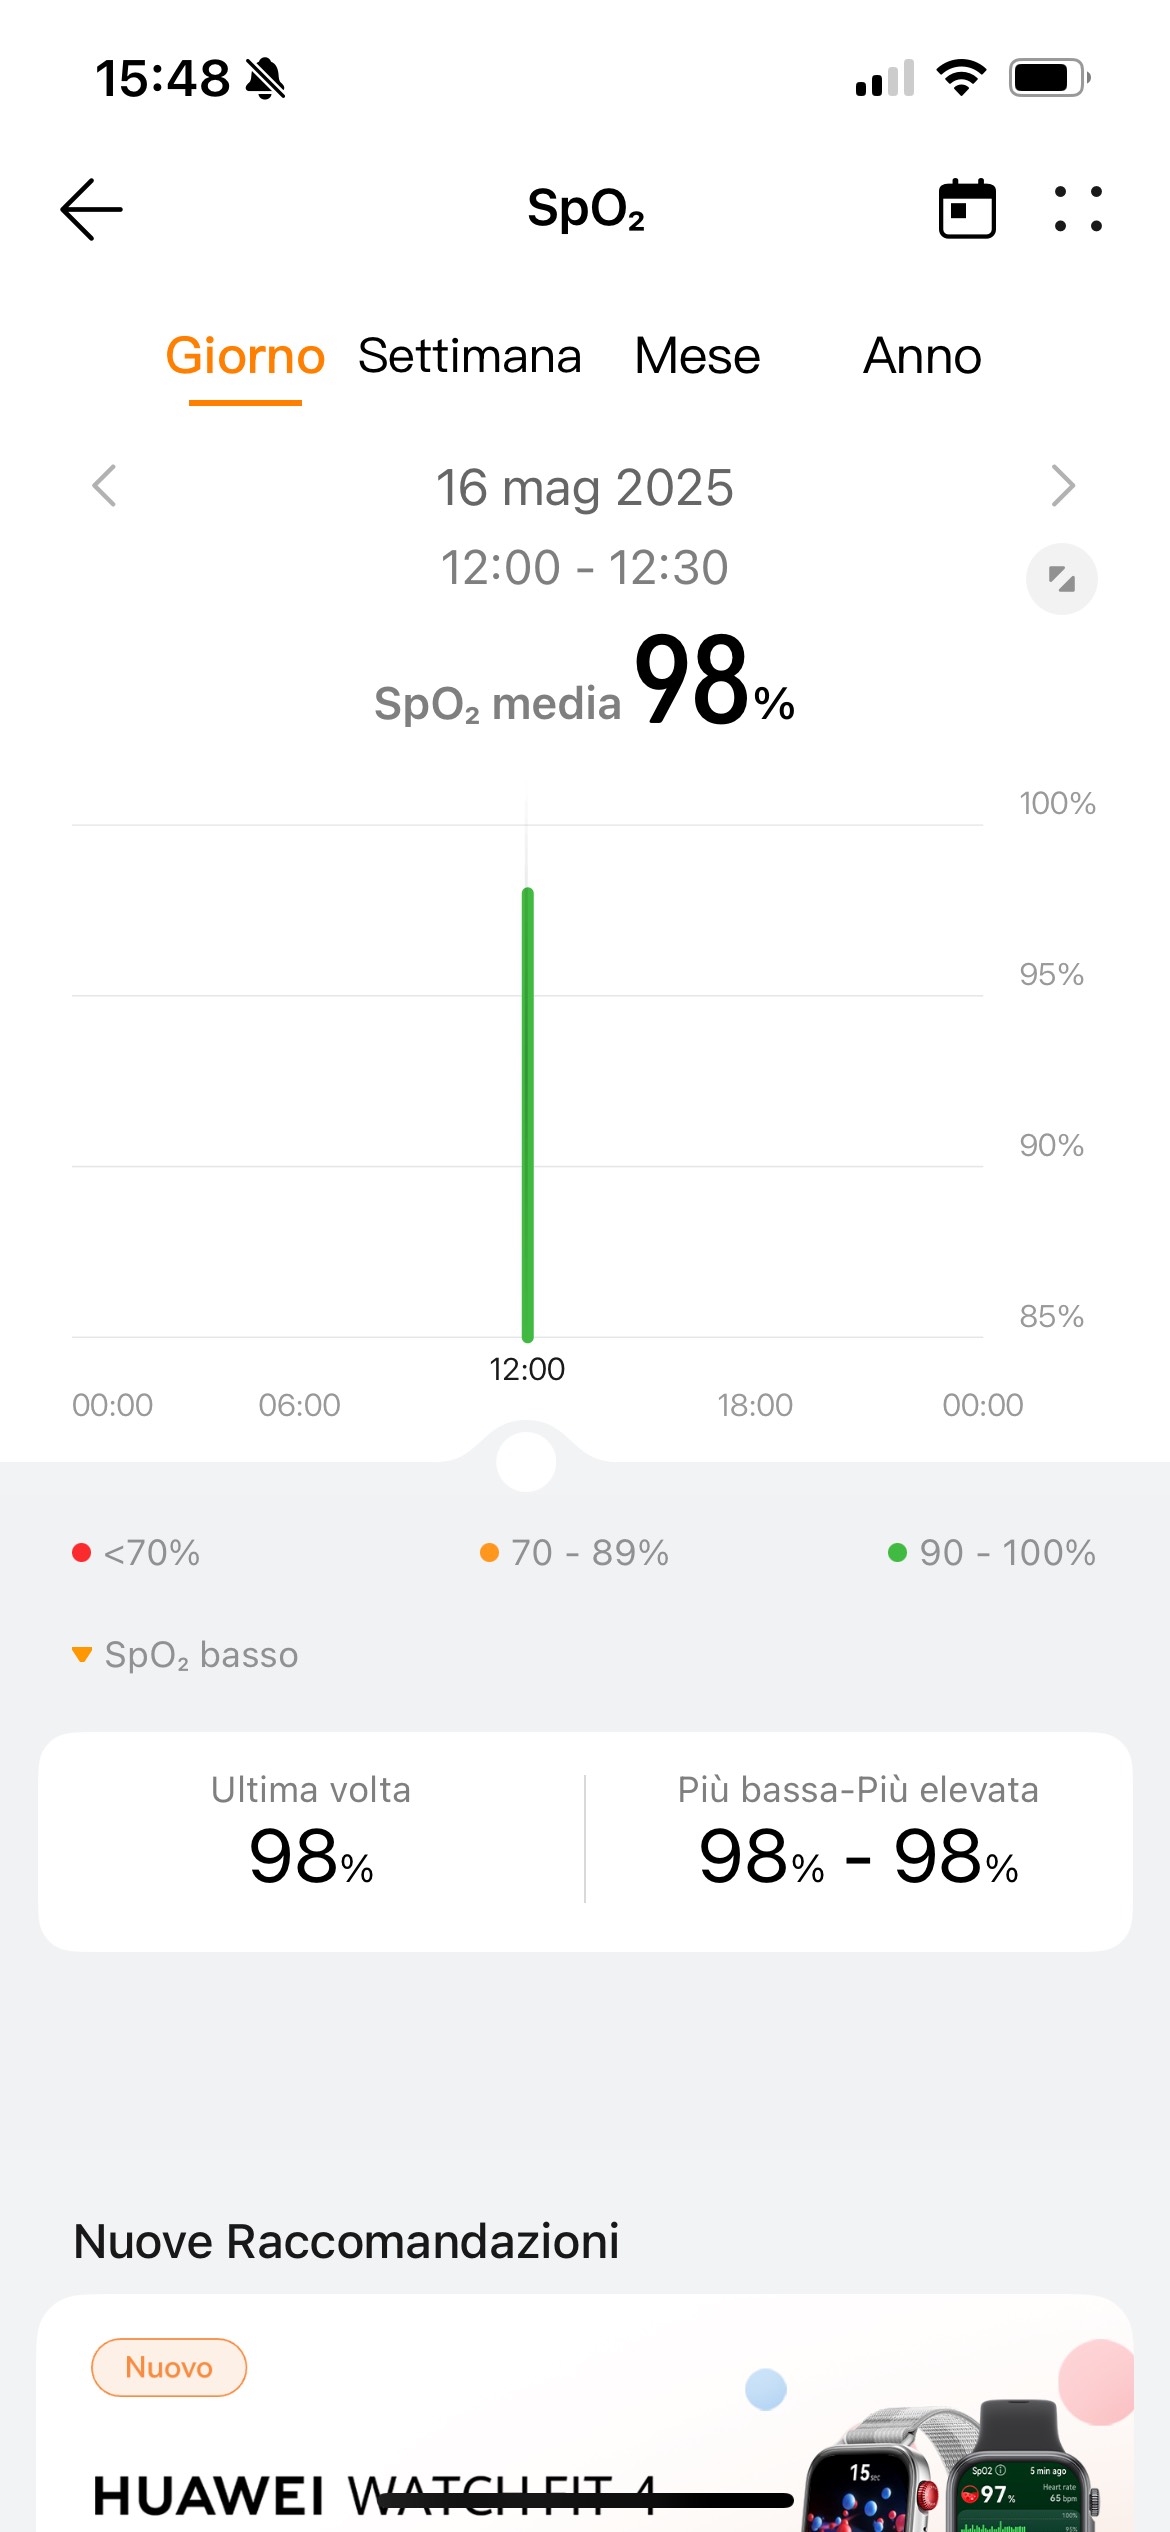Image resolution: width=1170 pixels, height=2532 pixels.
Task: Tap the green 90 - 100% legend dot
Action: [897, 1552]
